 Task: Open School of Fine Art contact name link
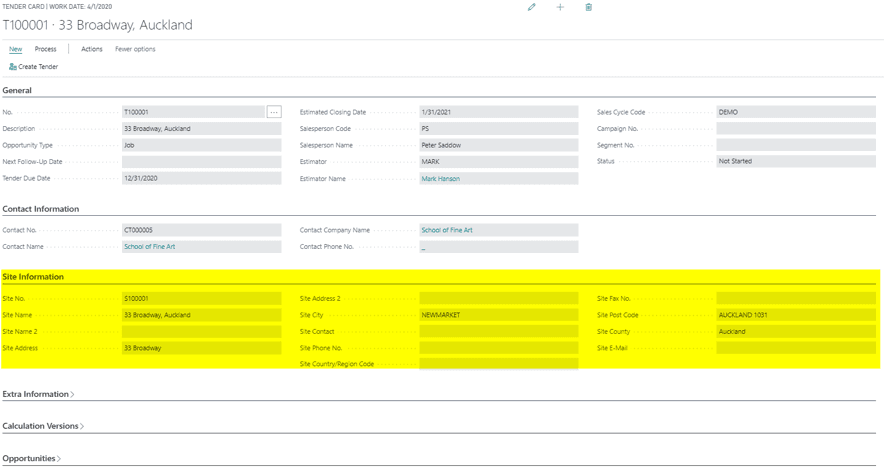point(149,247)
